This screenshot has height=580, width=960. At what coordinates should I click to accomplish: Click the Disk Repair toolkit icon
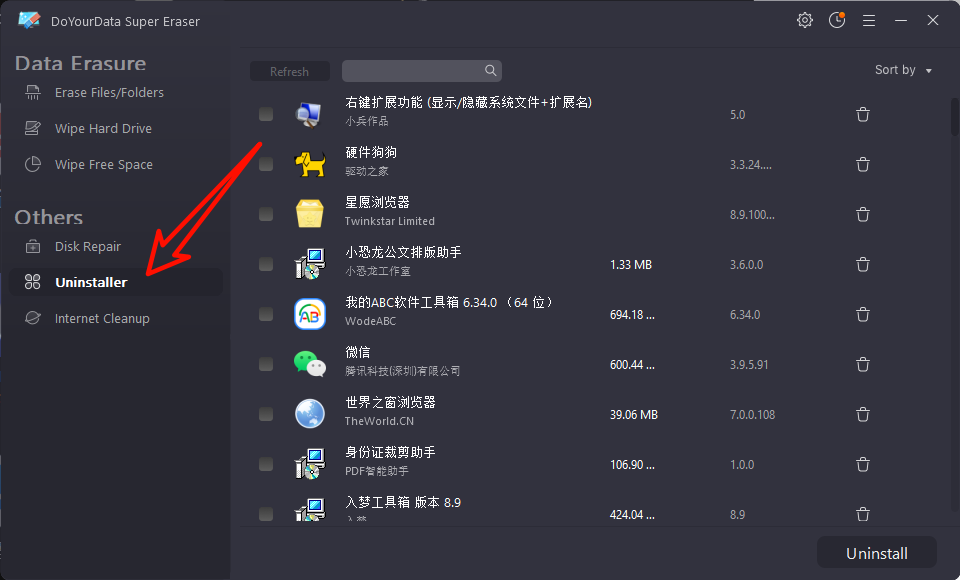[x=32, y=246]
